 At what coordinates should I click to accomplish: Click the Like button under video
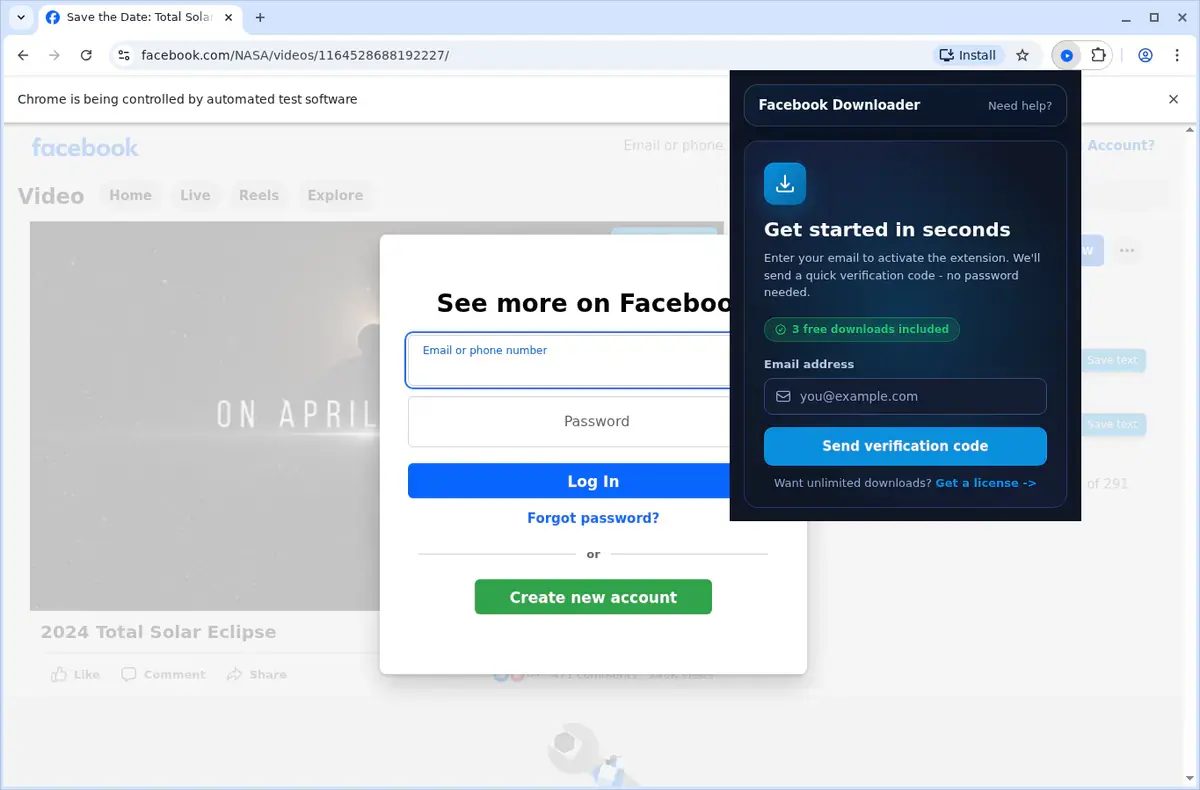pos(76,675)
